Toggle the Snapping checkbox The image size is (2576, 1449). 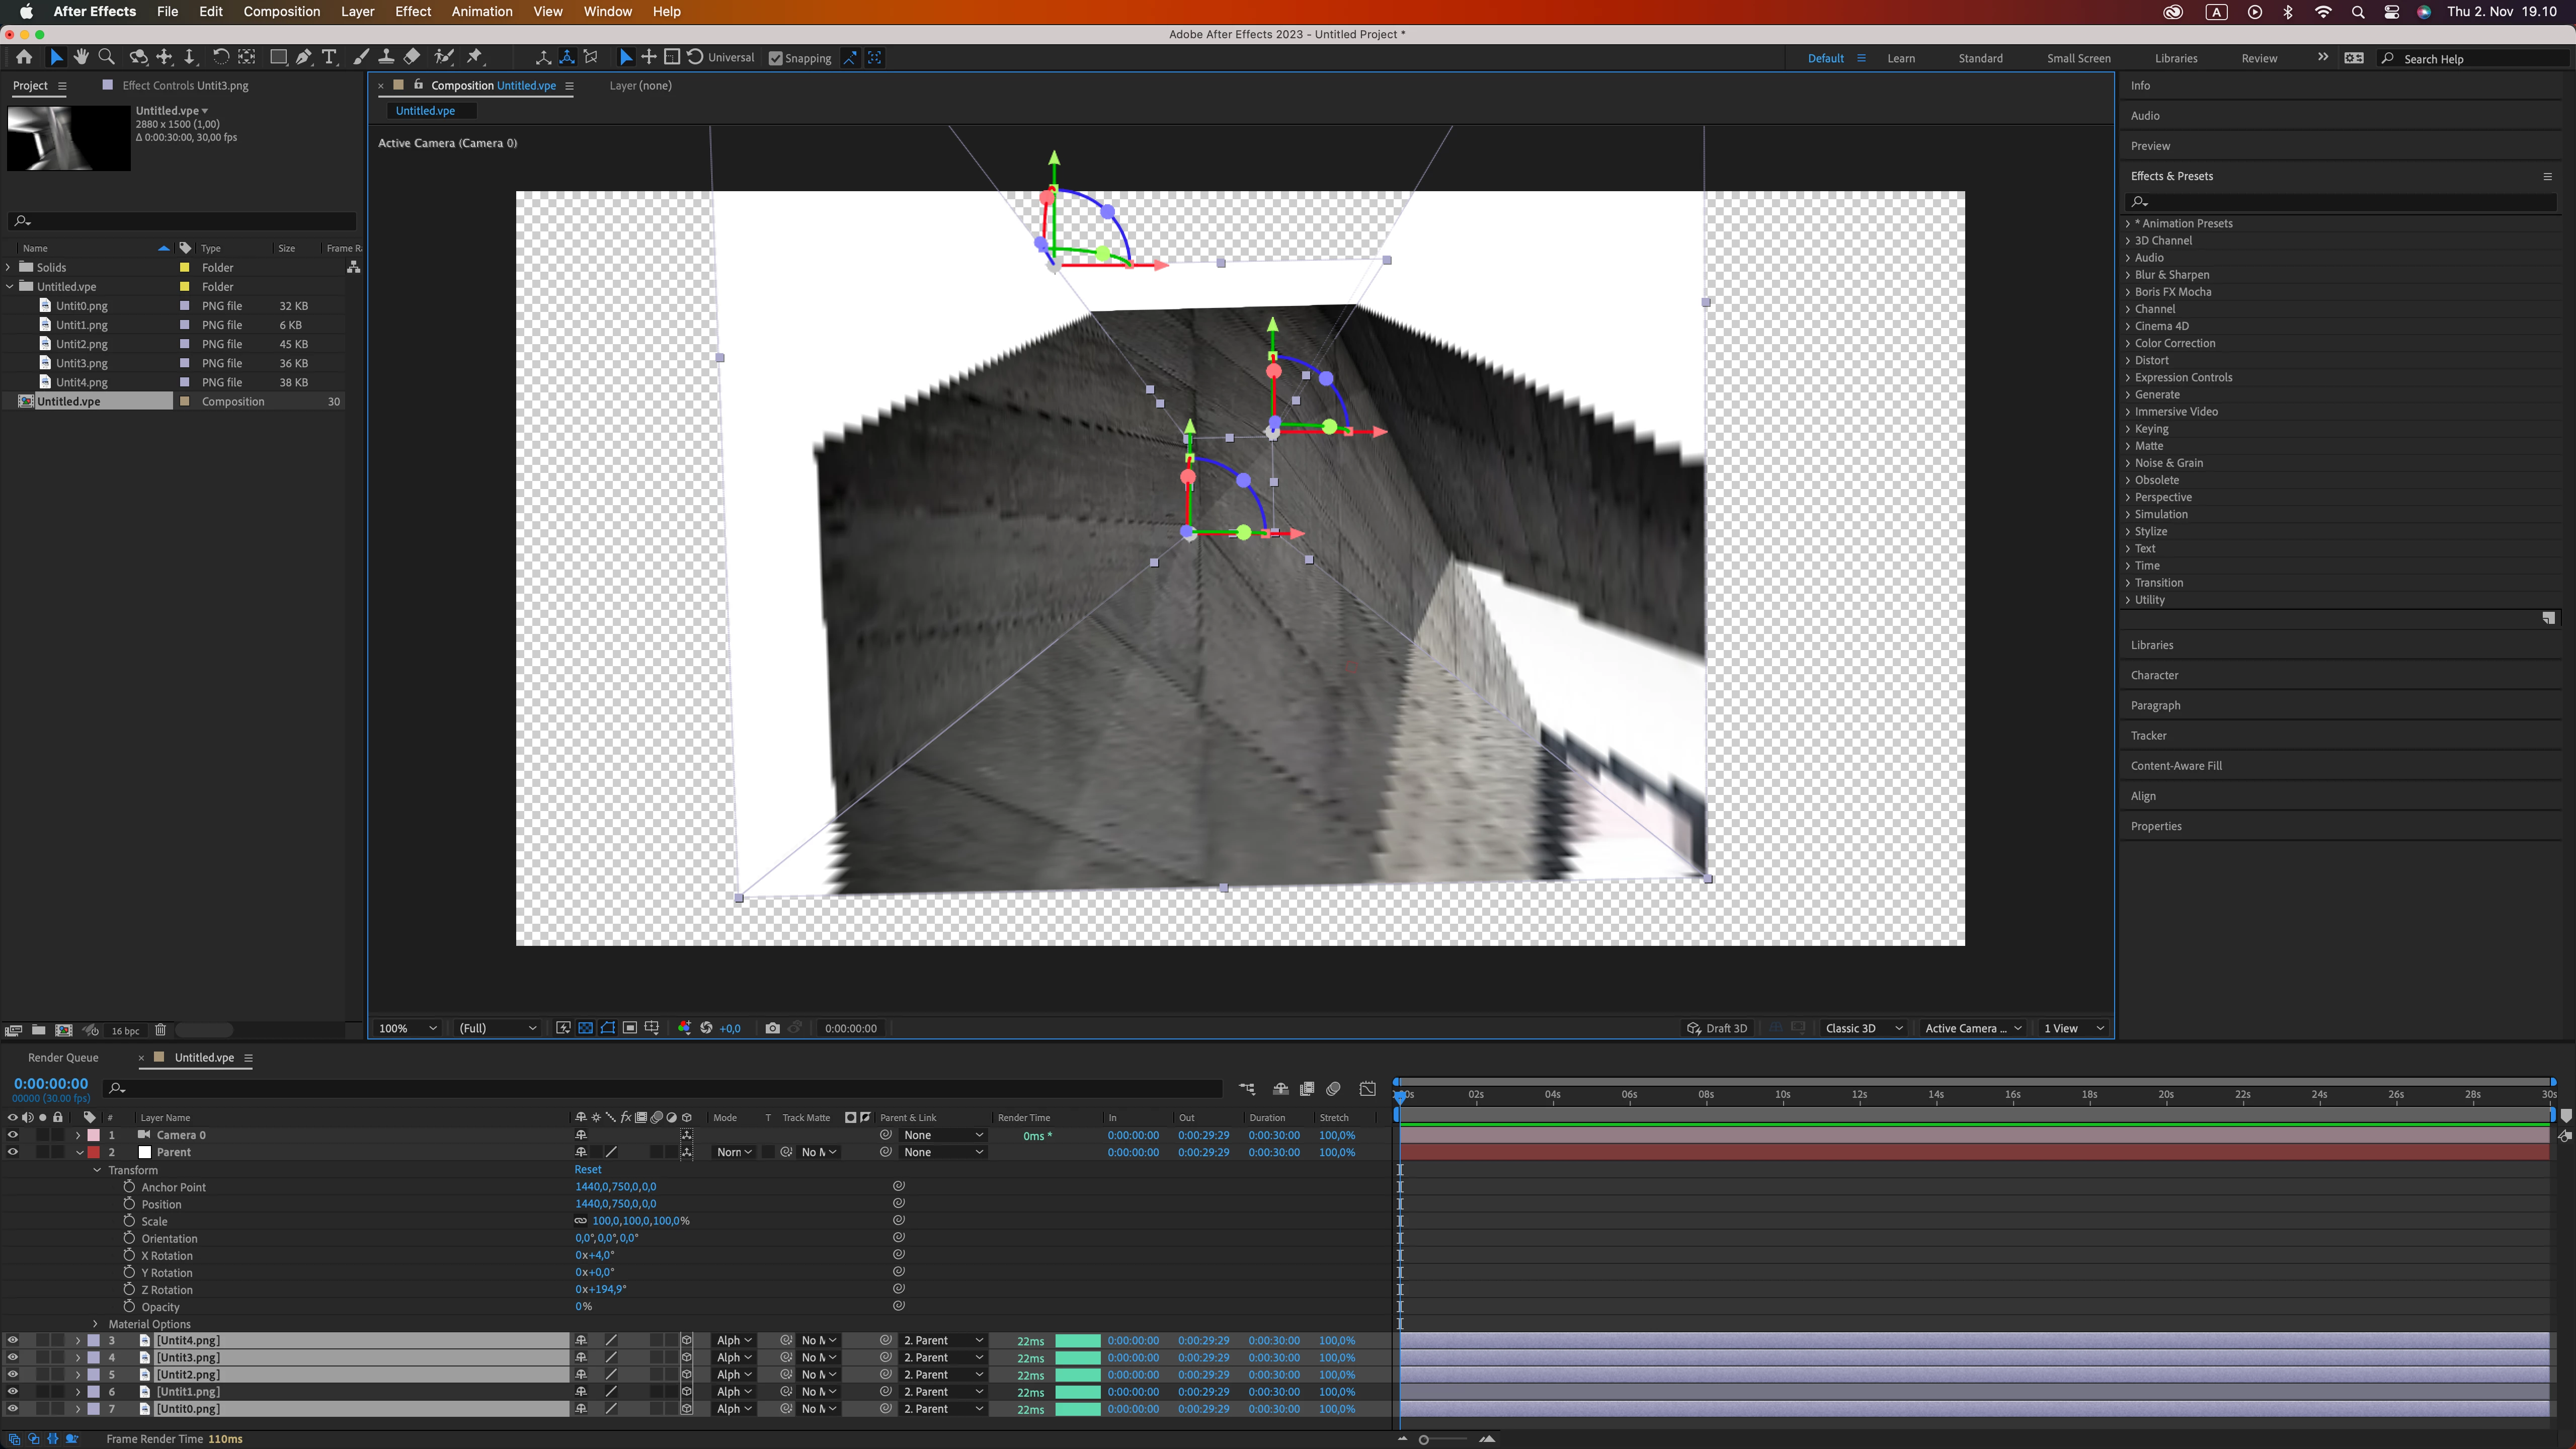(x=775, y=58)
